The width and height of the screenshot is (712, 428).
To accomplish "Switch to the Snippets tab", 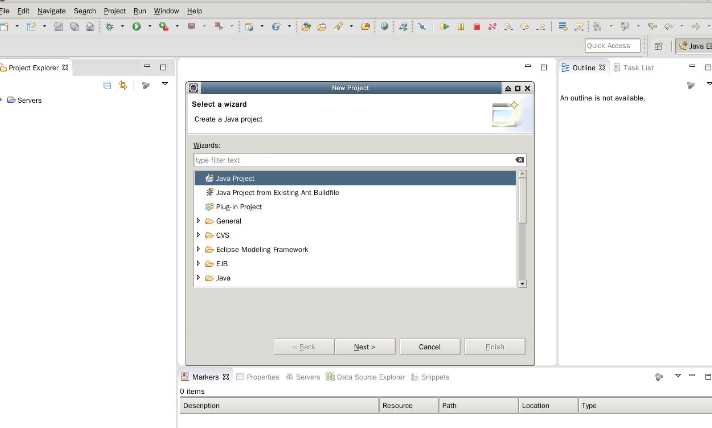I will (430, 377).
